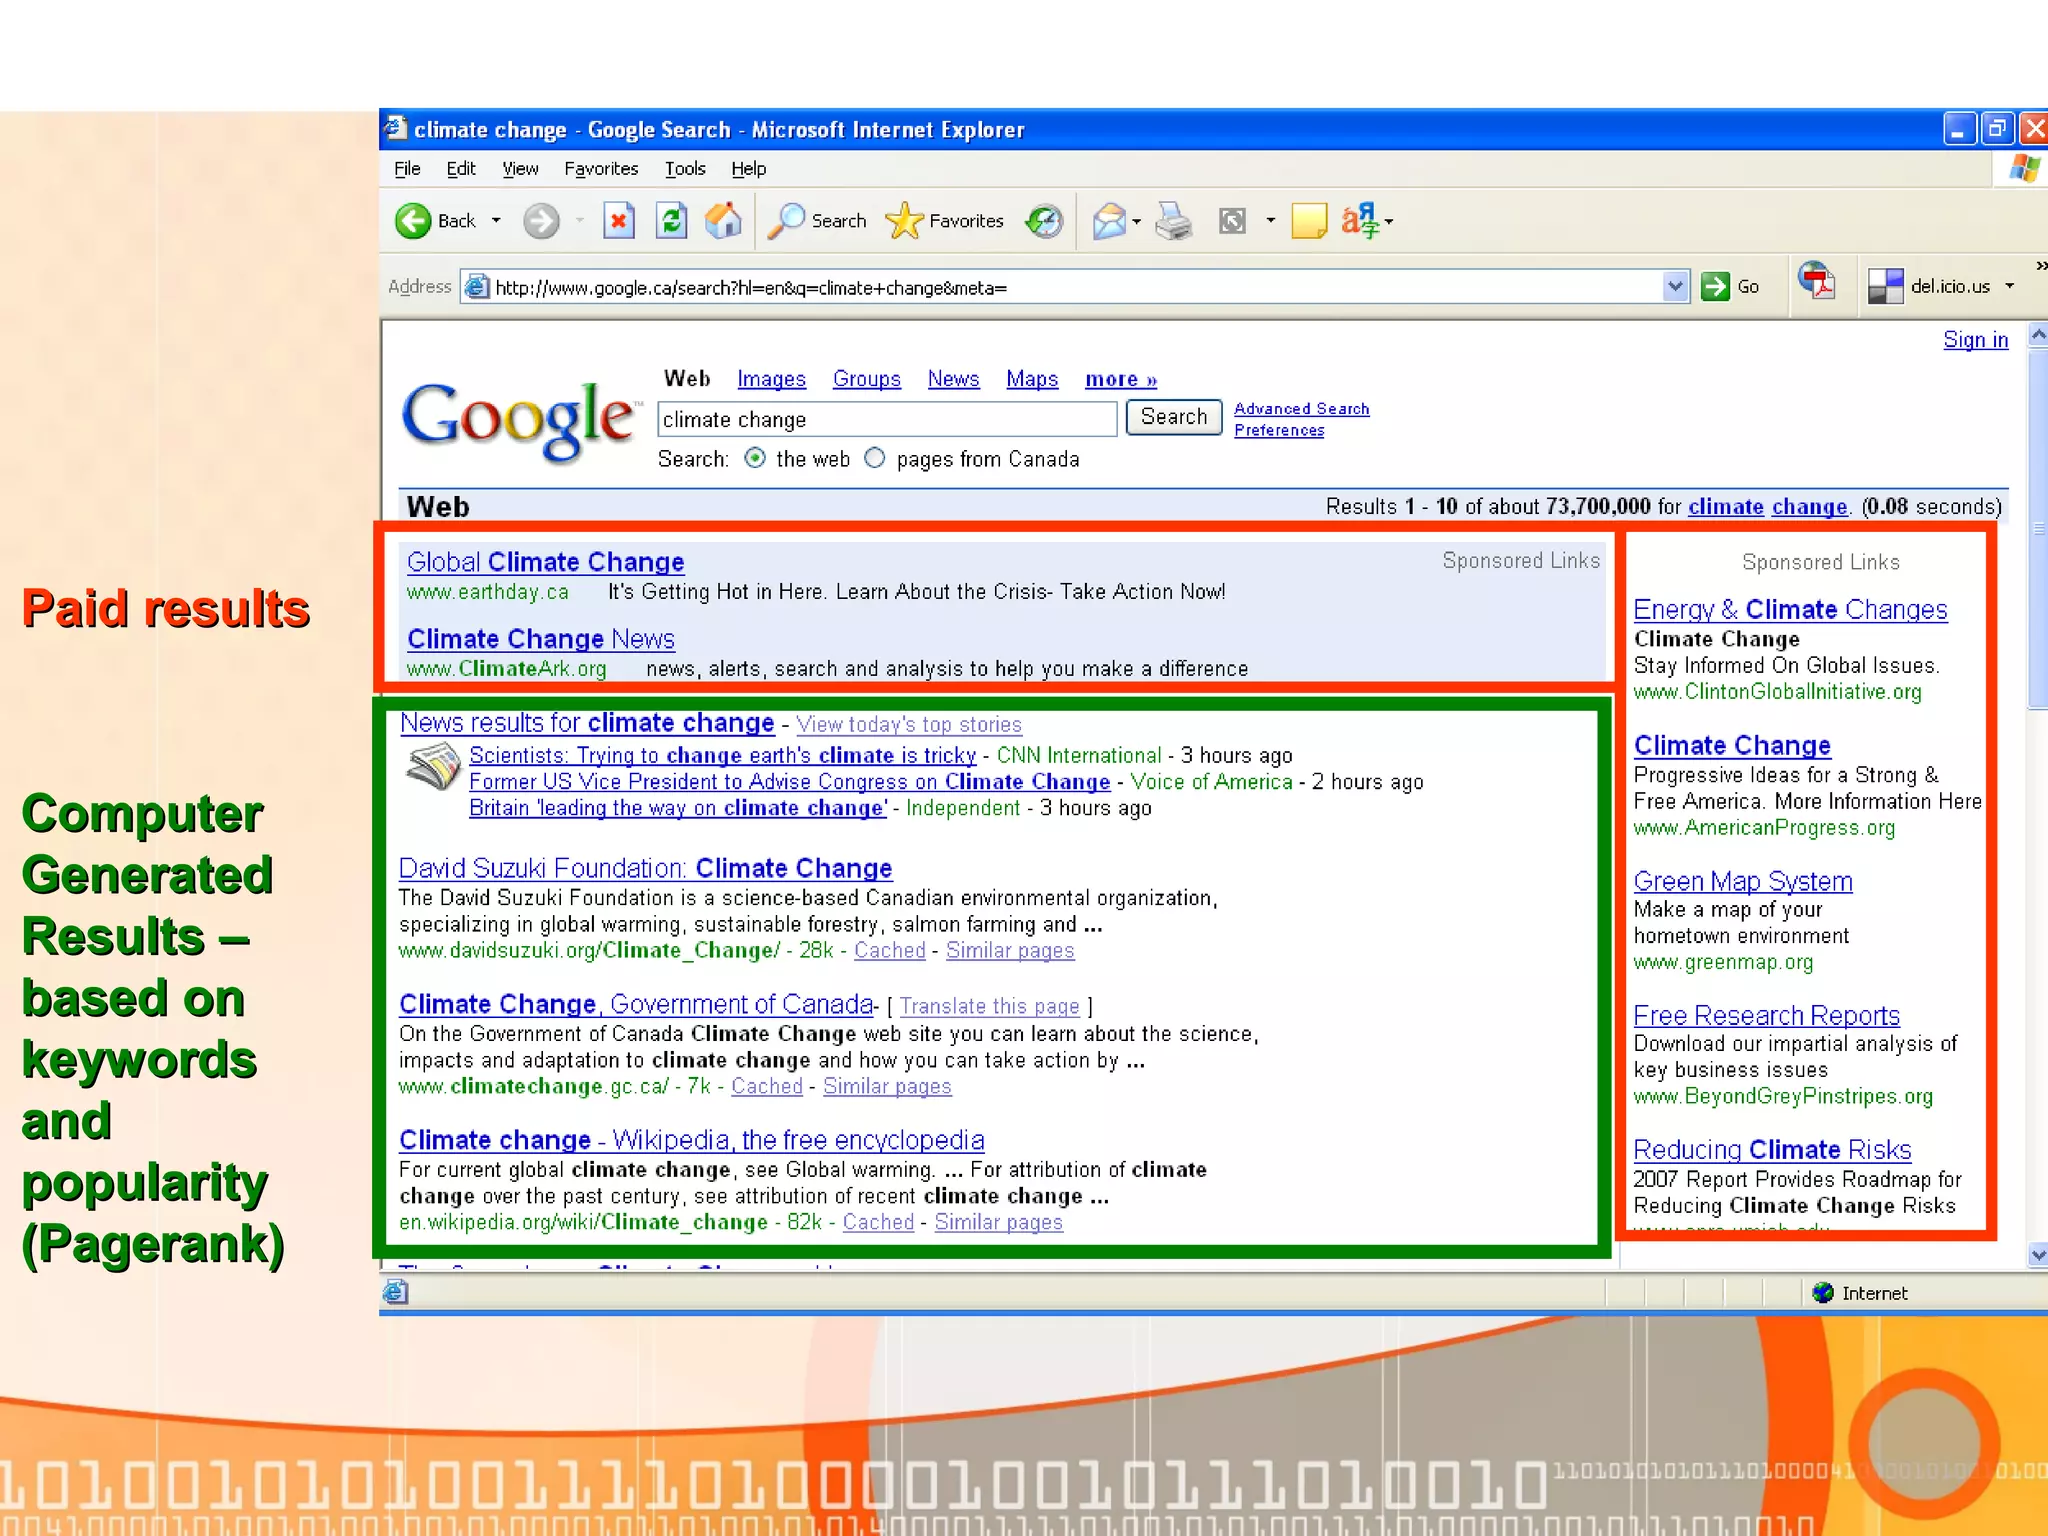This screenshot has width=2048, height=1536.
Task: Click inside the Google search text field
Action: [887, 419]
